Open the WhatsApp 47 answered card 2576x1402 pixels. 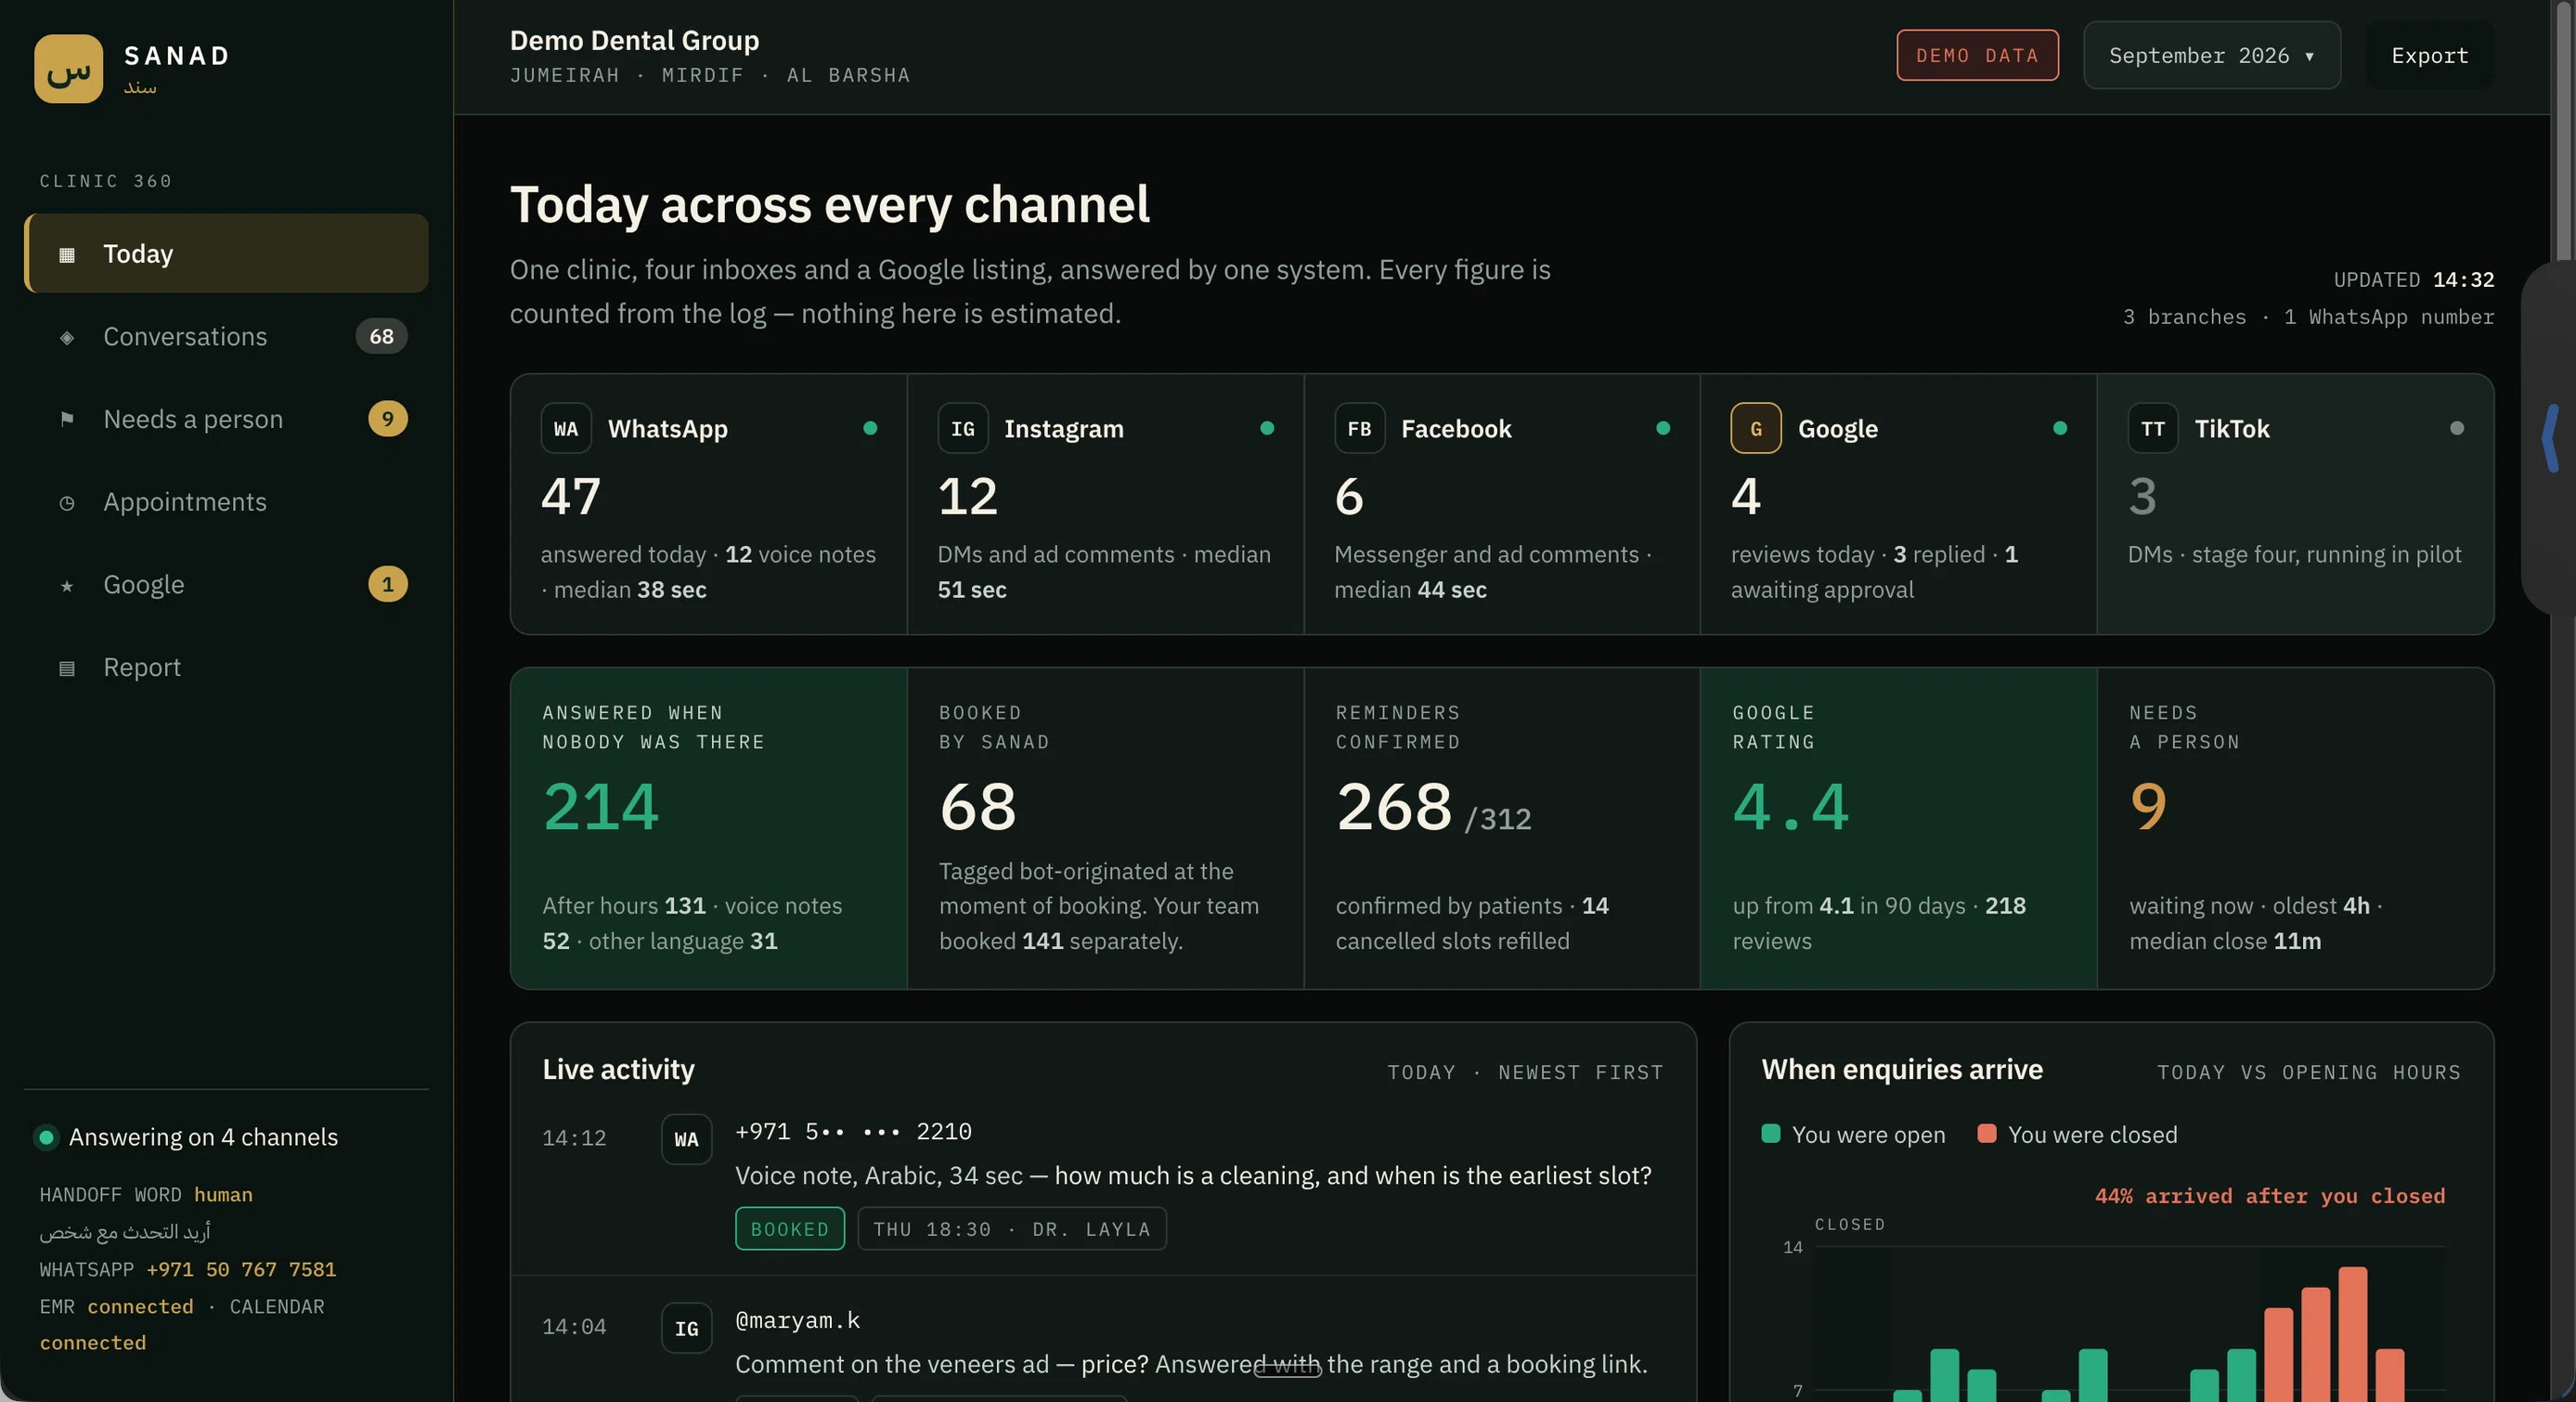(x=709, y=504)
